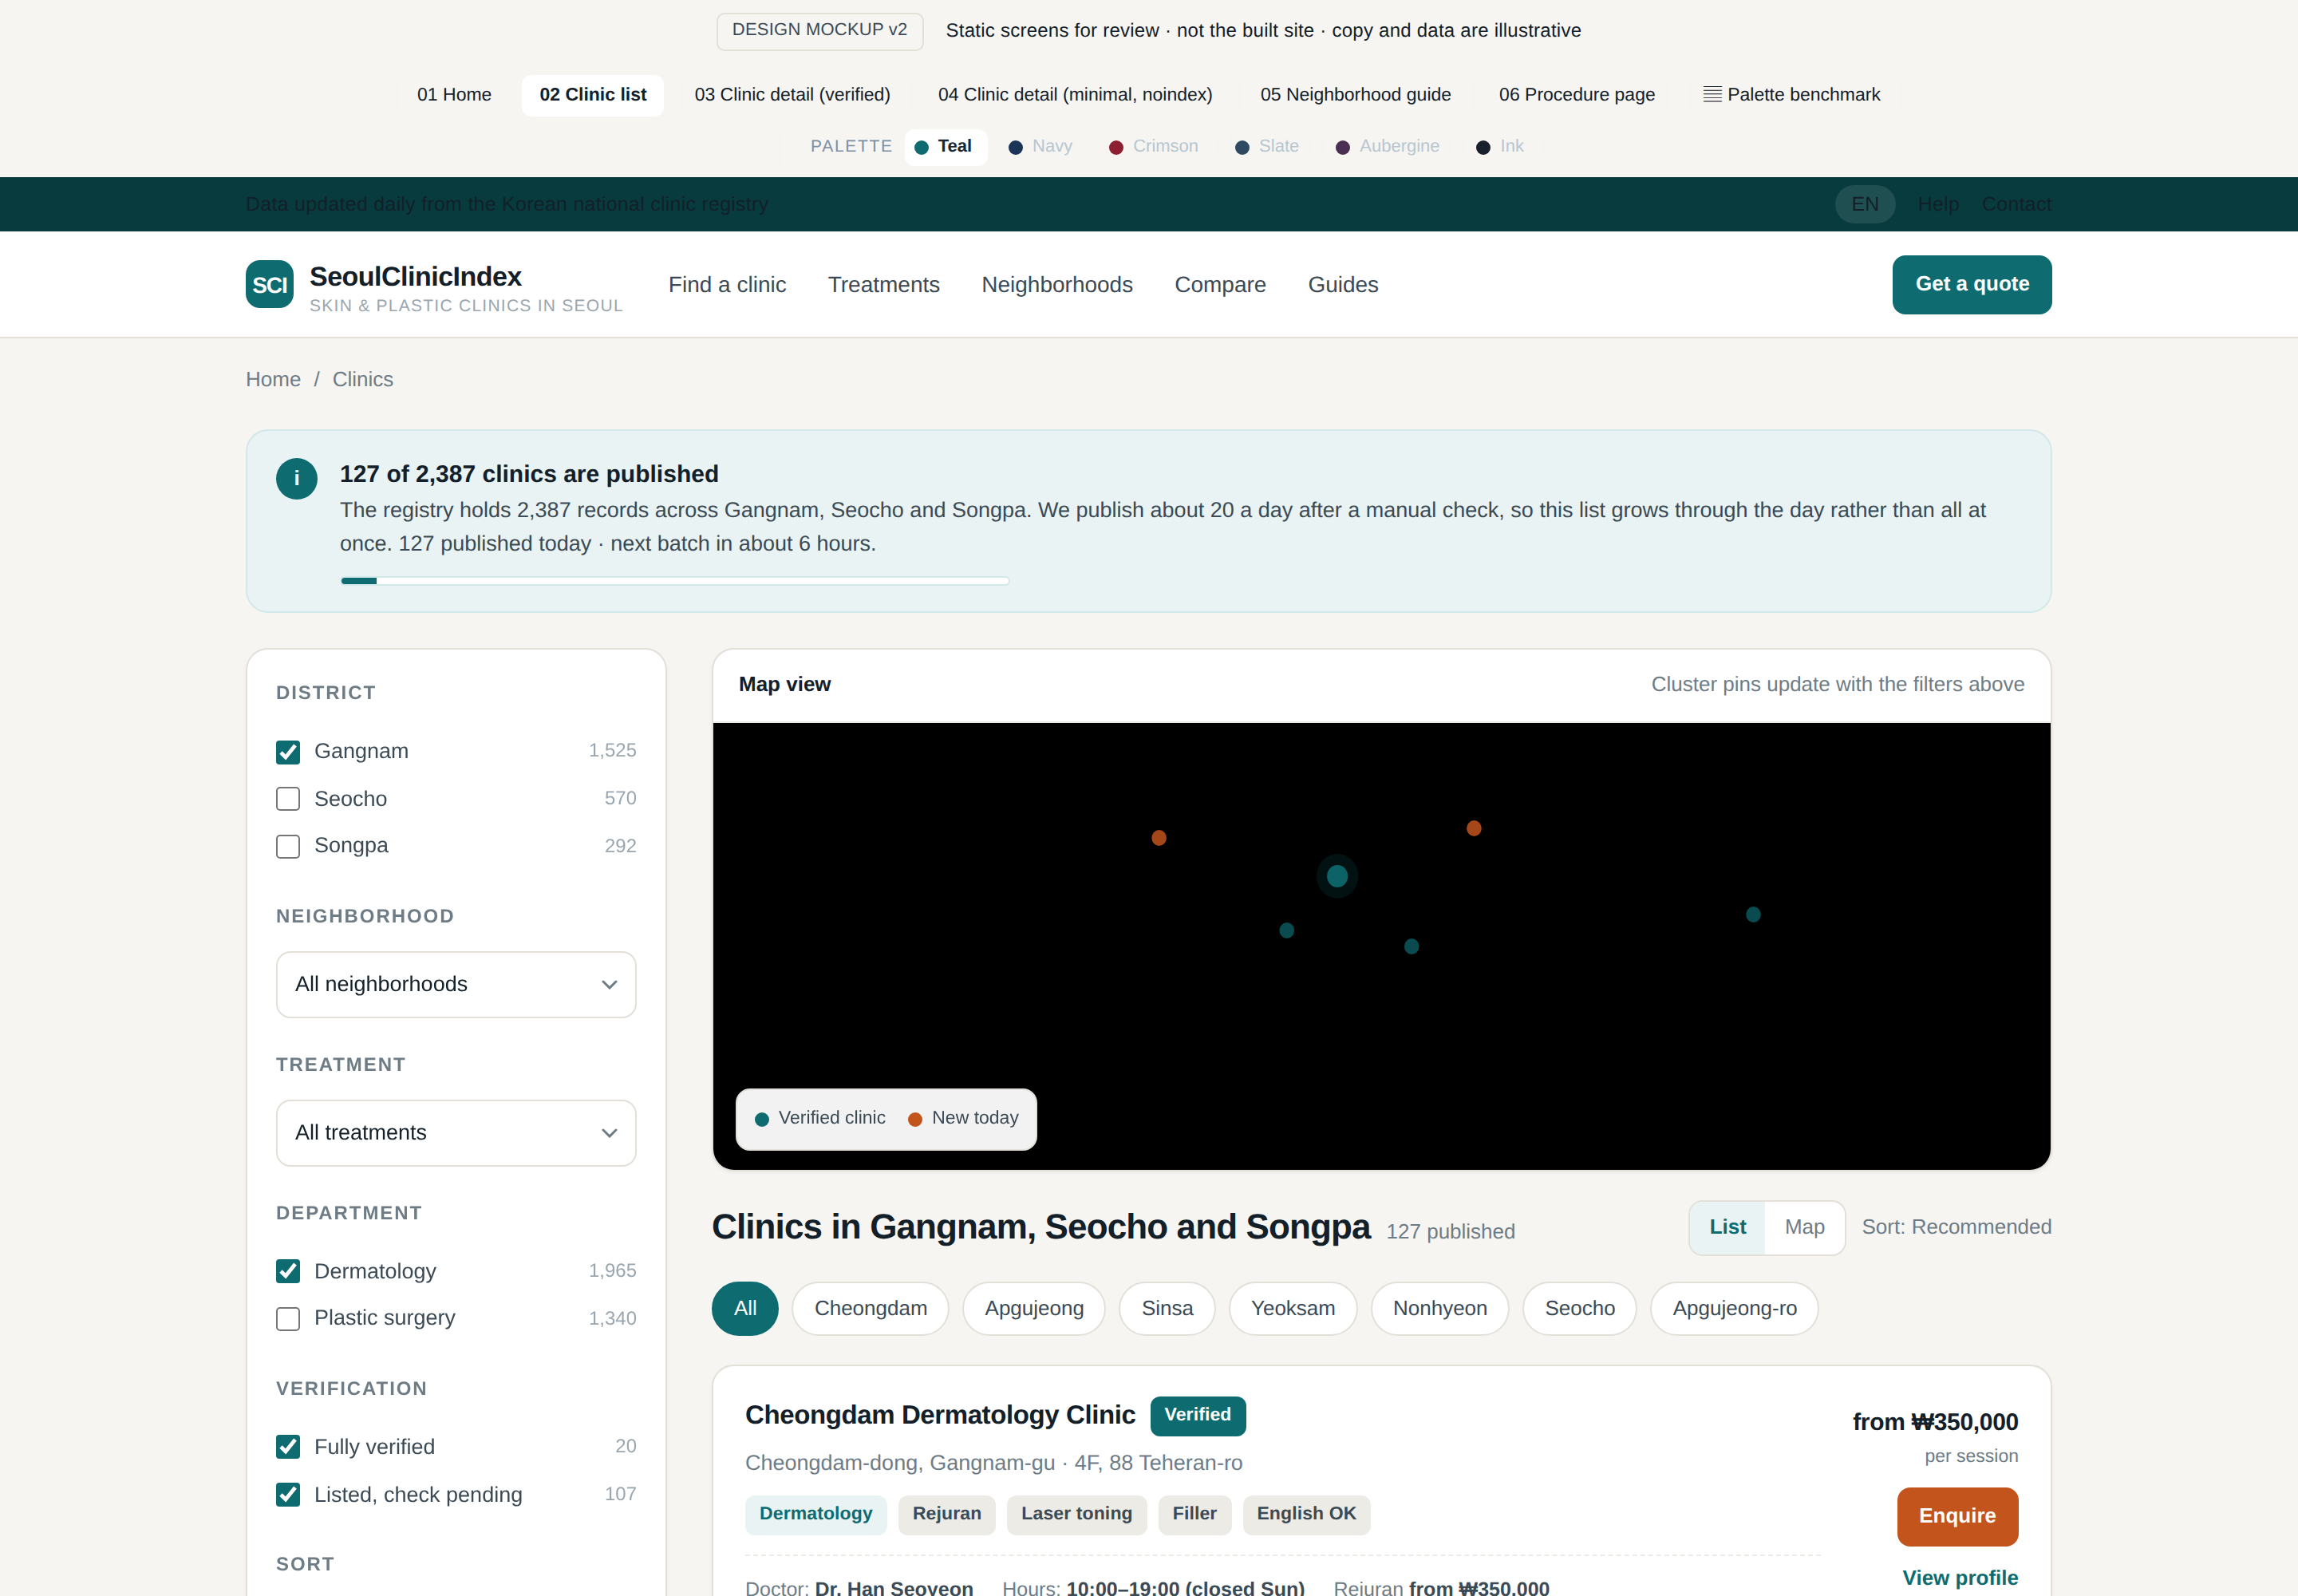Toggle the Fully verified checkbox
The image size is (2298, 1596).
click(288, 1447)
